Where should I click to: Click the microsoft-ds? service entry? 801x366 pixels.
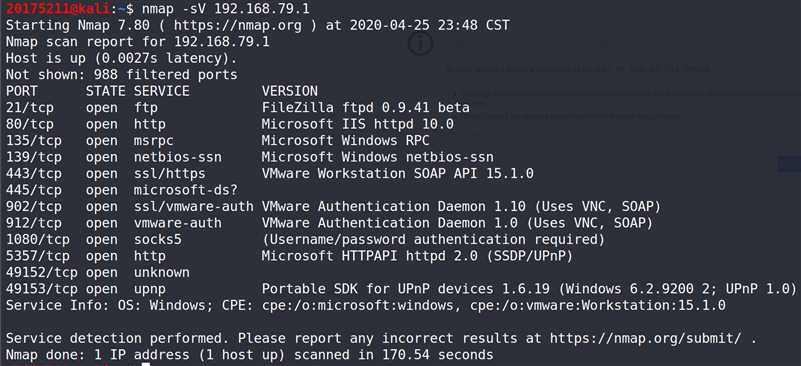click(186, 190)
